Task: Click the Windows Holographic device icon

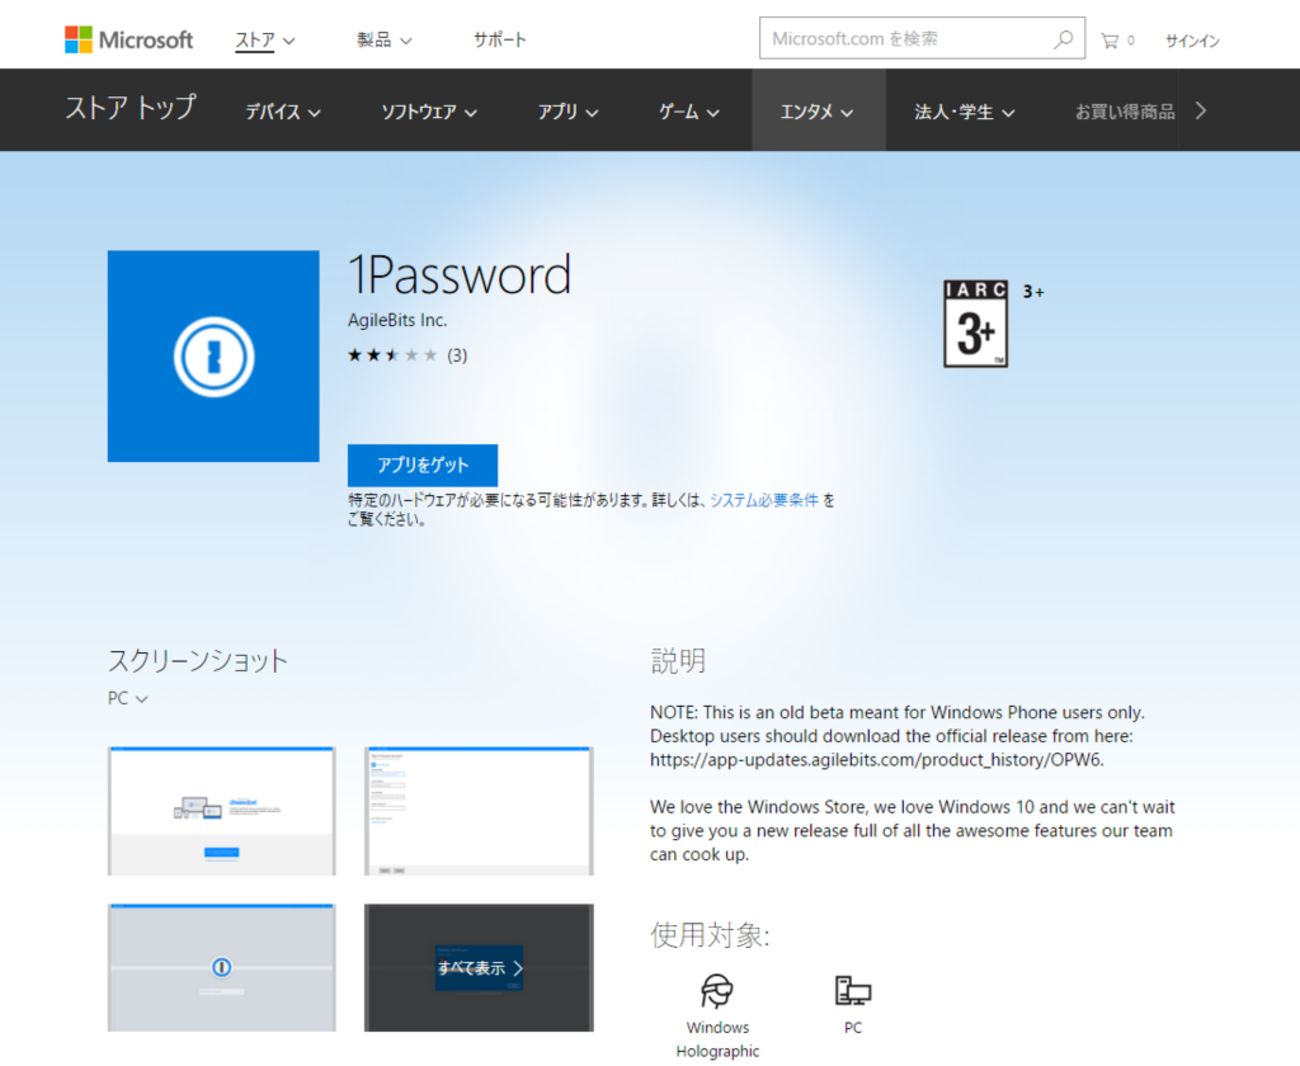Action: click(x=717, y=991)
